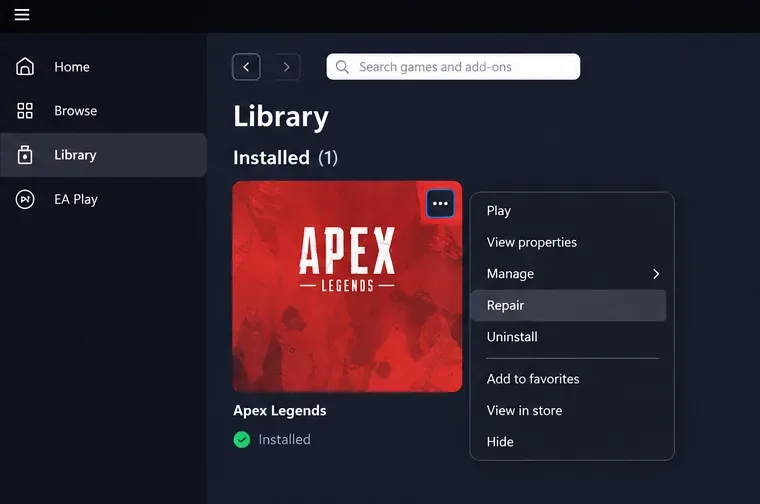The image size is (760, 504).
Task: Click the Browse grid icon
Action: (25, 110)
